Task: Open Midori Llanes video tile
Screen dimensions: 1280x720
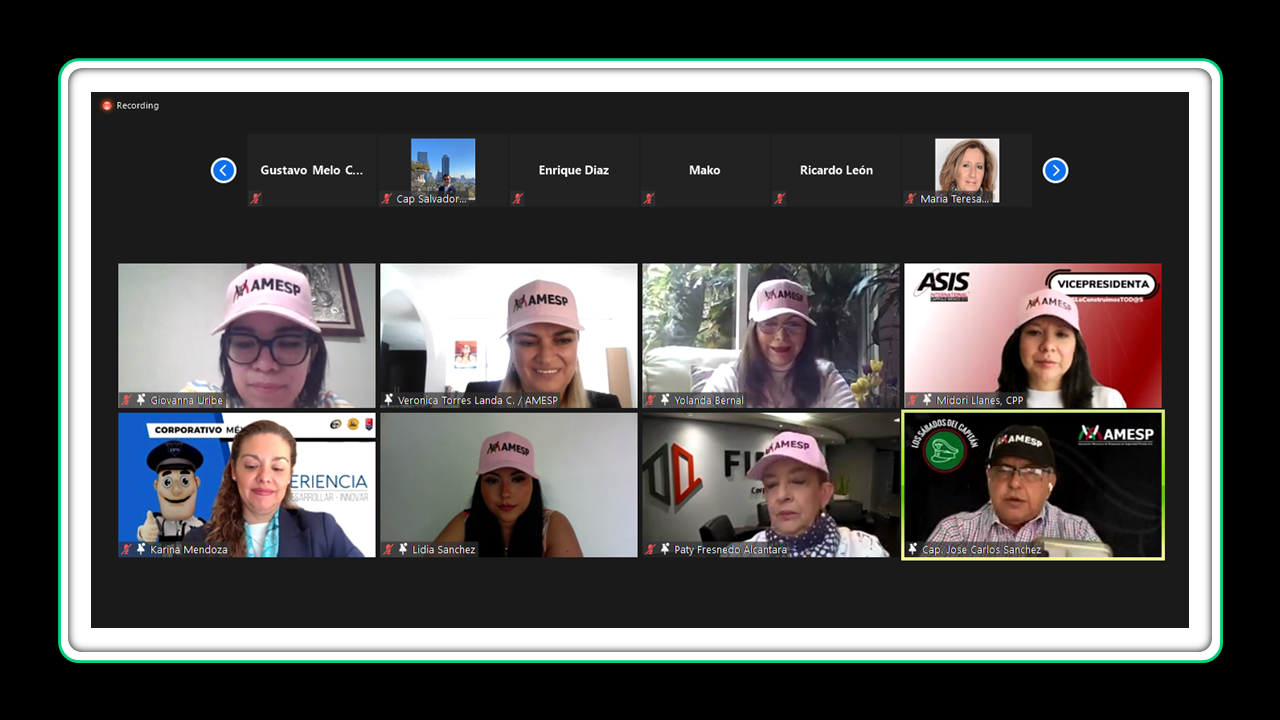Action: coord(1033,335)
